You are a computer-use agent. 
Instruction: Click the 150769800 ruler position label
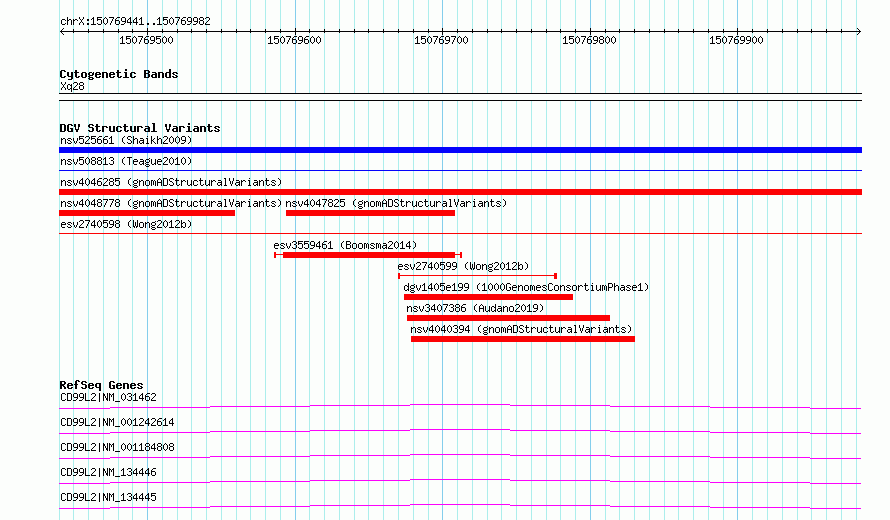[589, 40]
